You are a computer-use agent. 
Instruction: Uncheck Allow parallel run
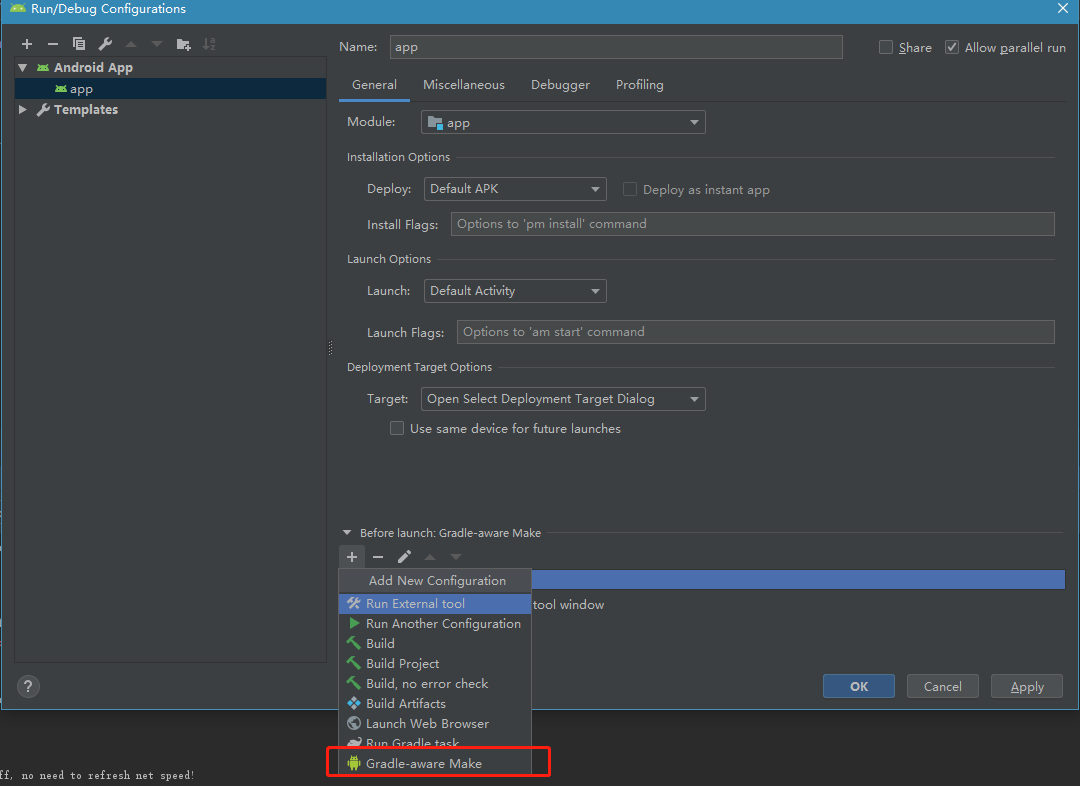(951, 47)
